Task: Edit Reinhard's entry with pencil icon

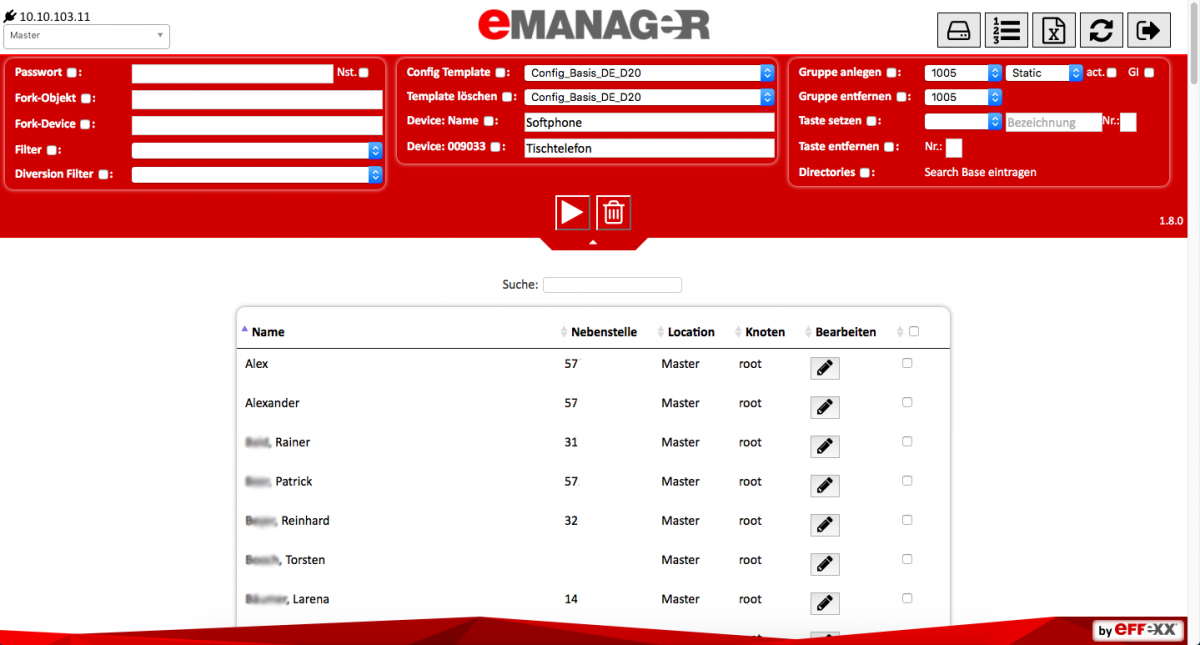Action: 824,524
